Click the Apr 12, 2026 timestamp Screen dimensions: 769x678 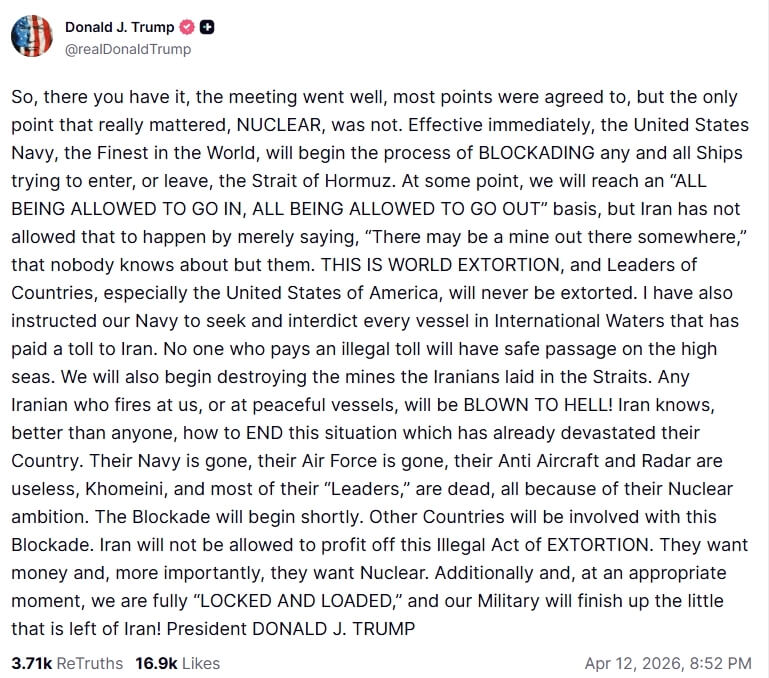(668, 663)
